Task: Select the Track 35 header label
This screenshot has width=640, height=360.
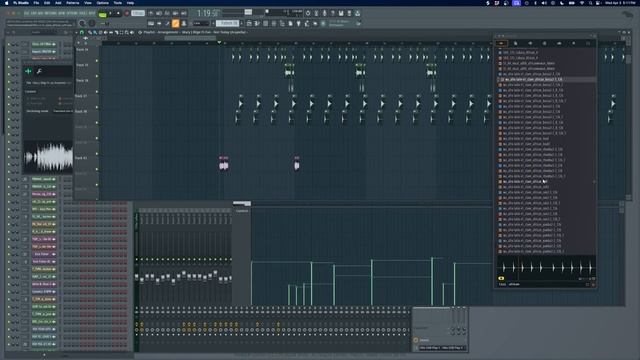Action: pos(82,65)
